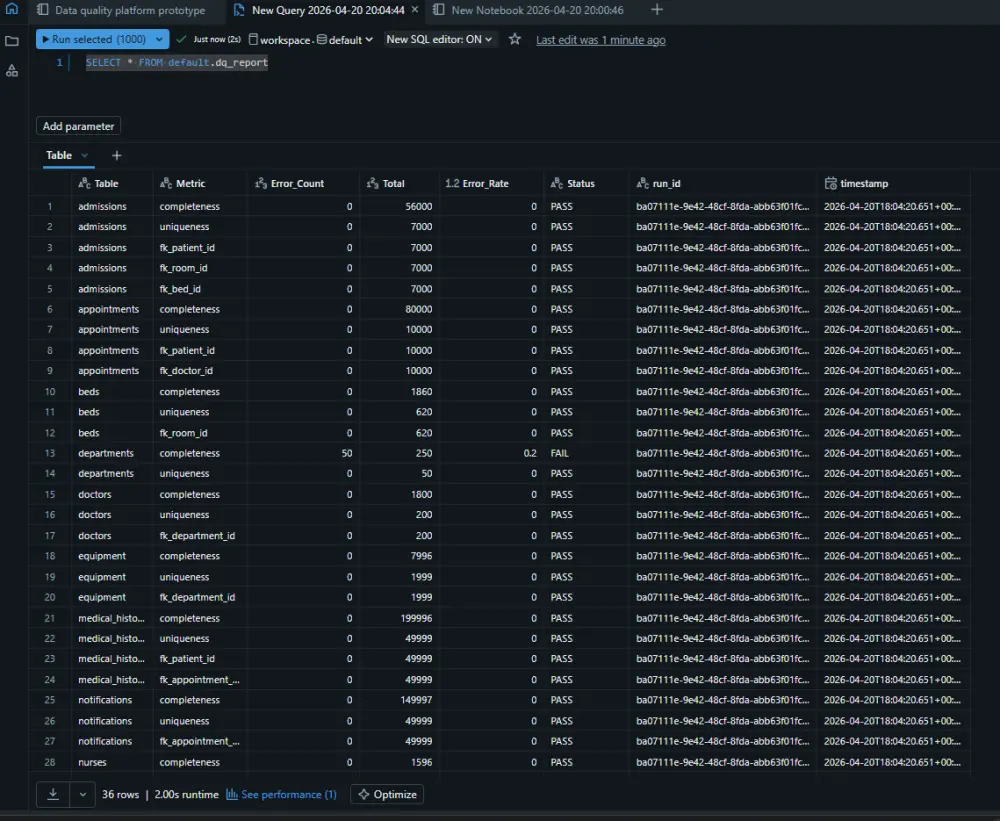Select the nurses table cell in row 28
The image size is (1000, 821).
click(112, 762)
